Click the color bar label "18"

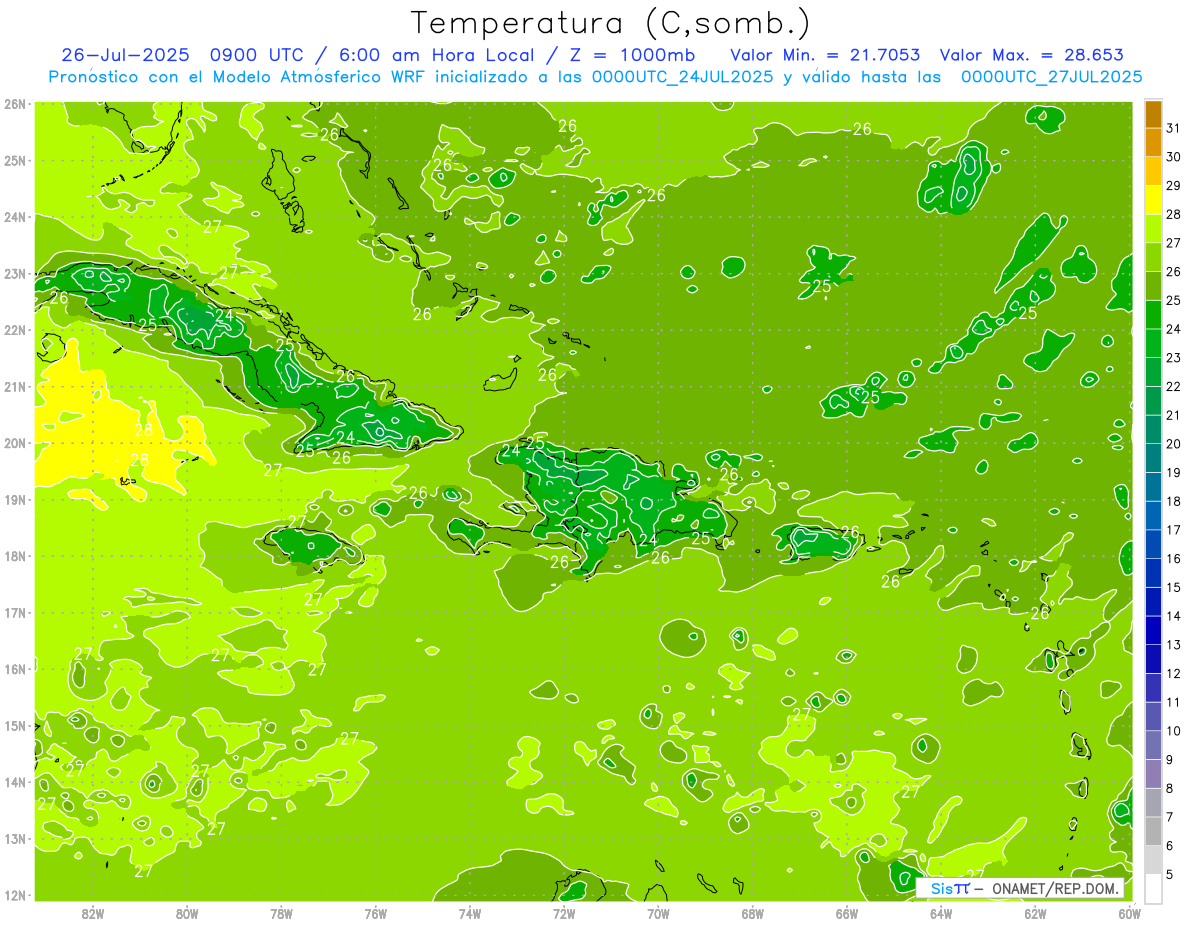point(1173,501)
